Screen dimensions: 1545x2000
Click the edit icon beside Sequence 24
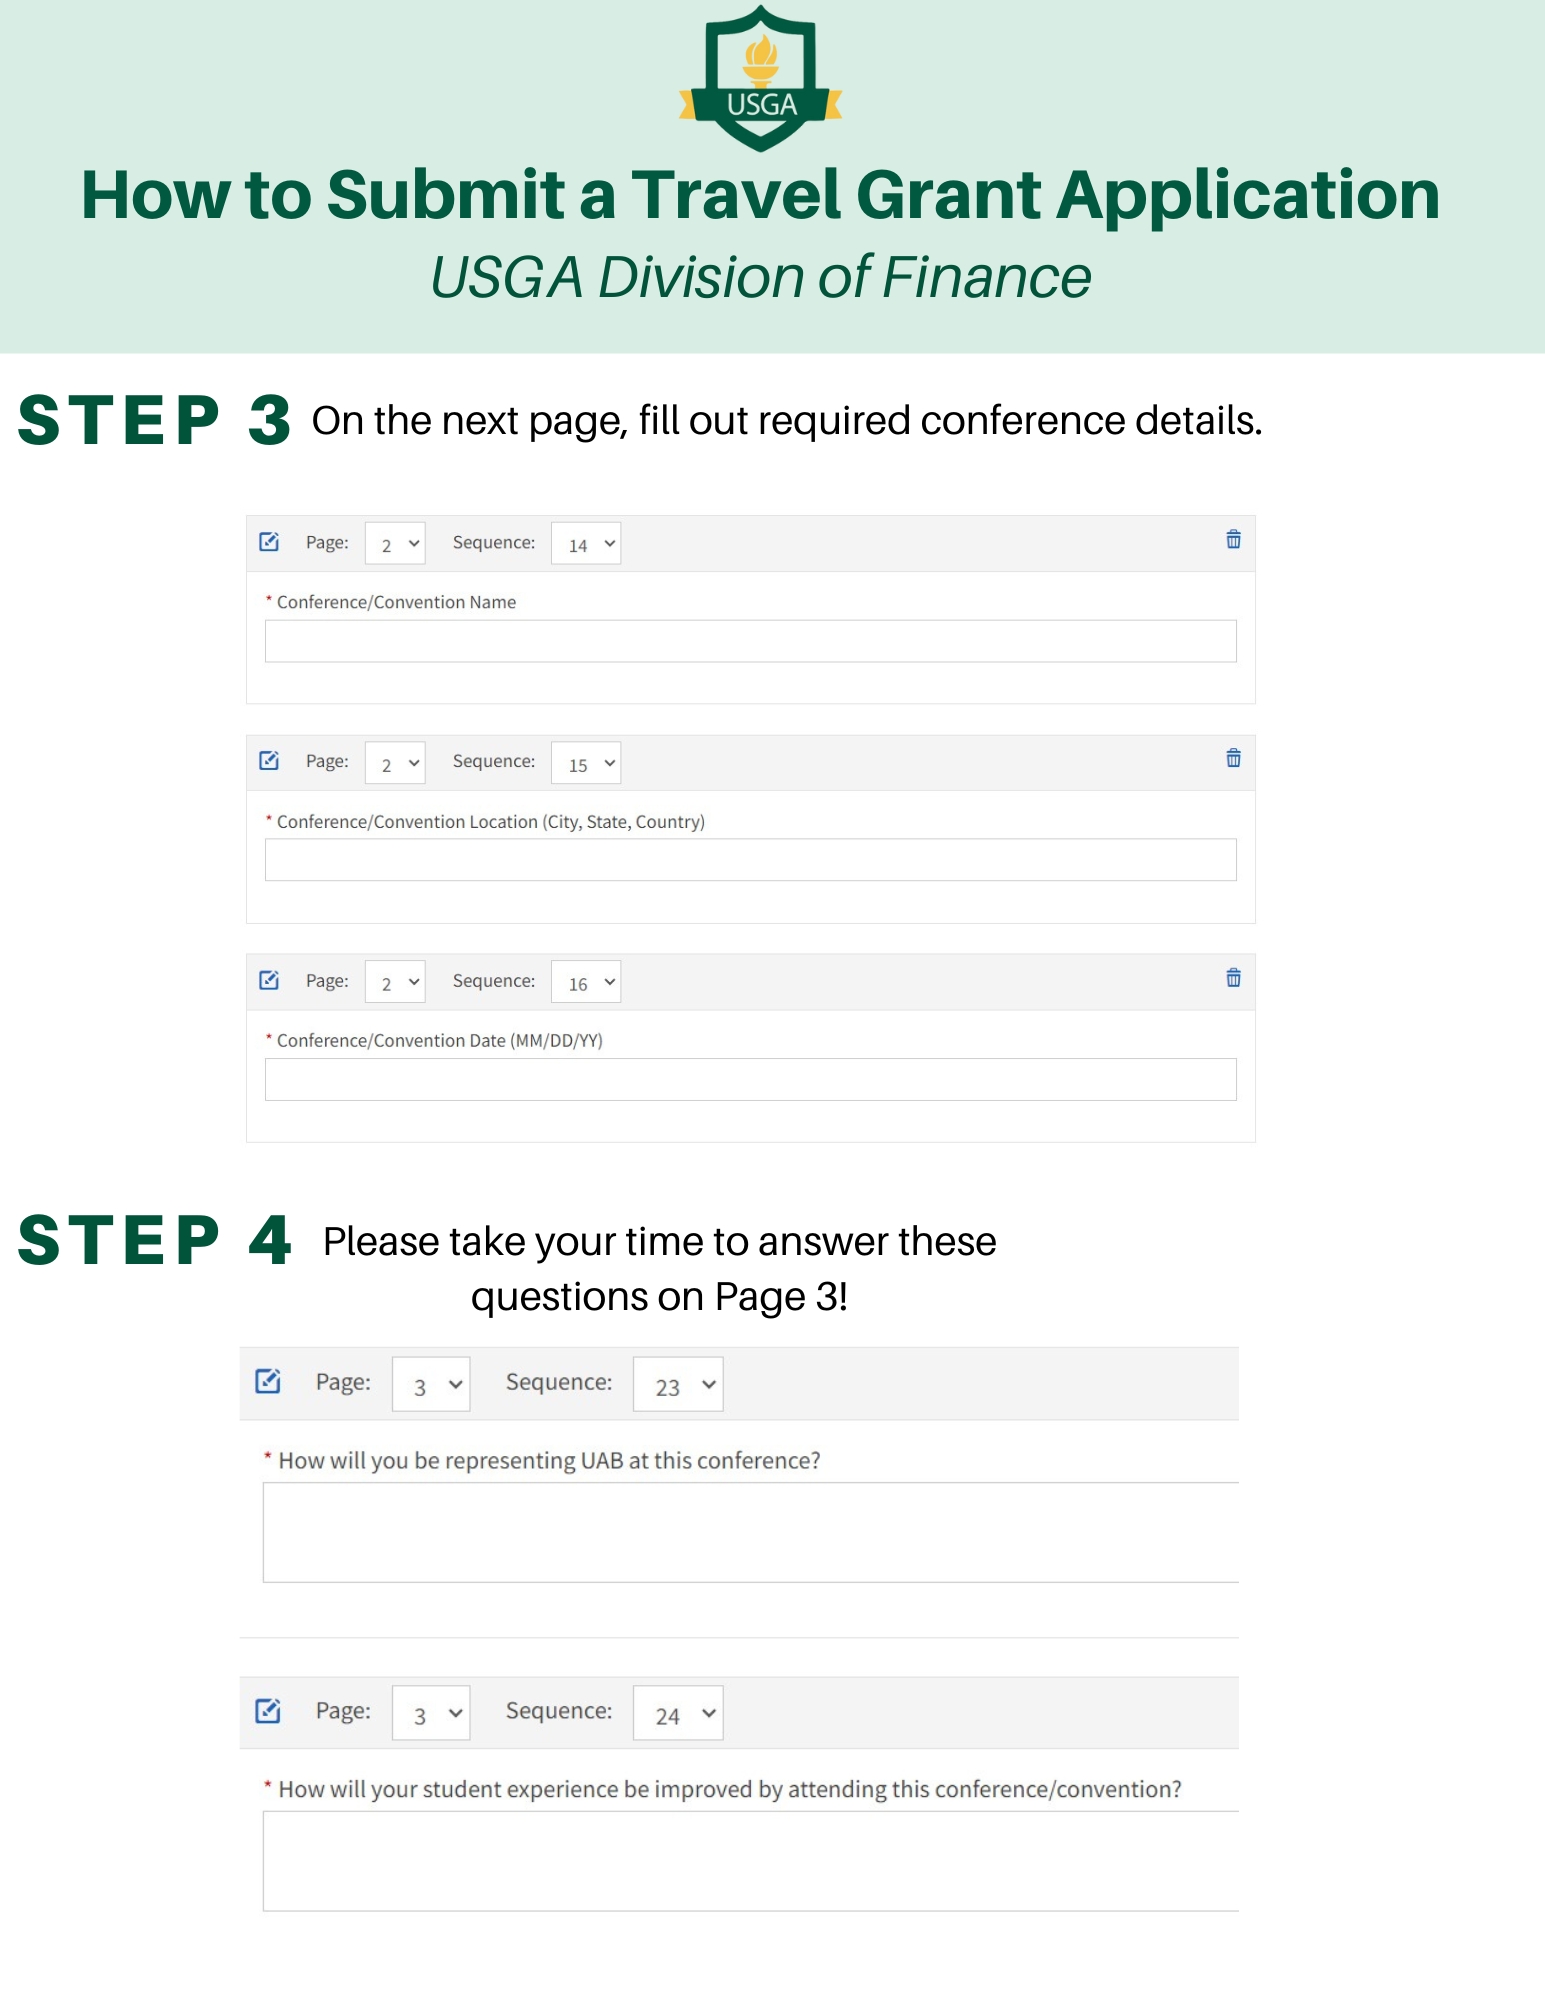coord(268,1711)
